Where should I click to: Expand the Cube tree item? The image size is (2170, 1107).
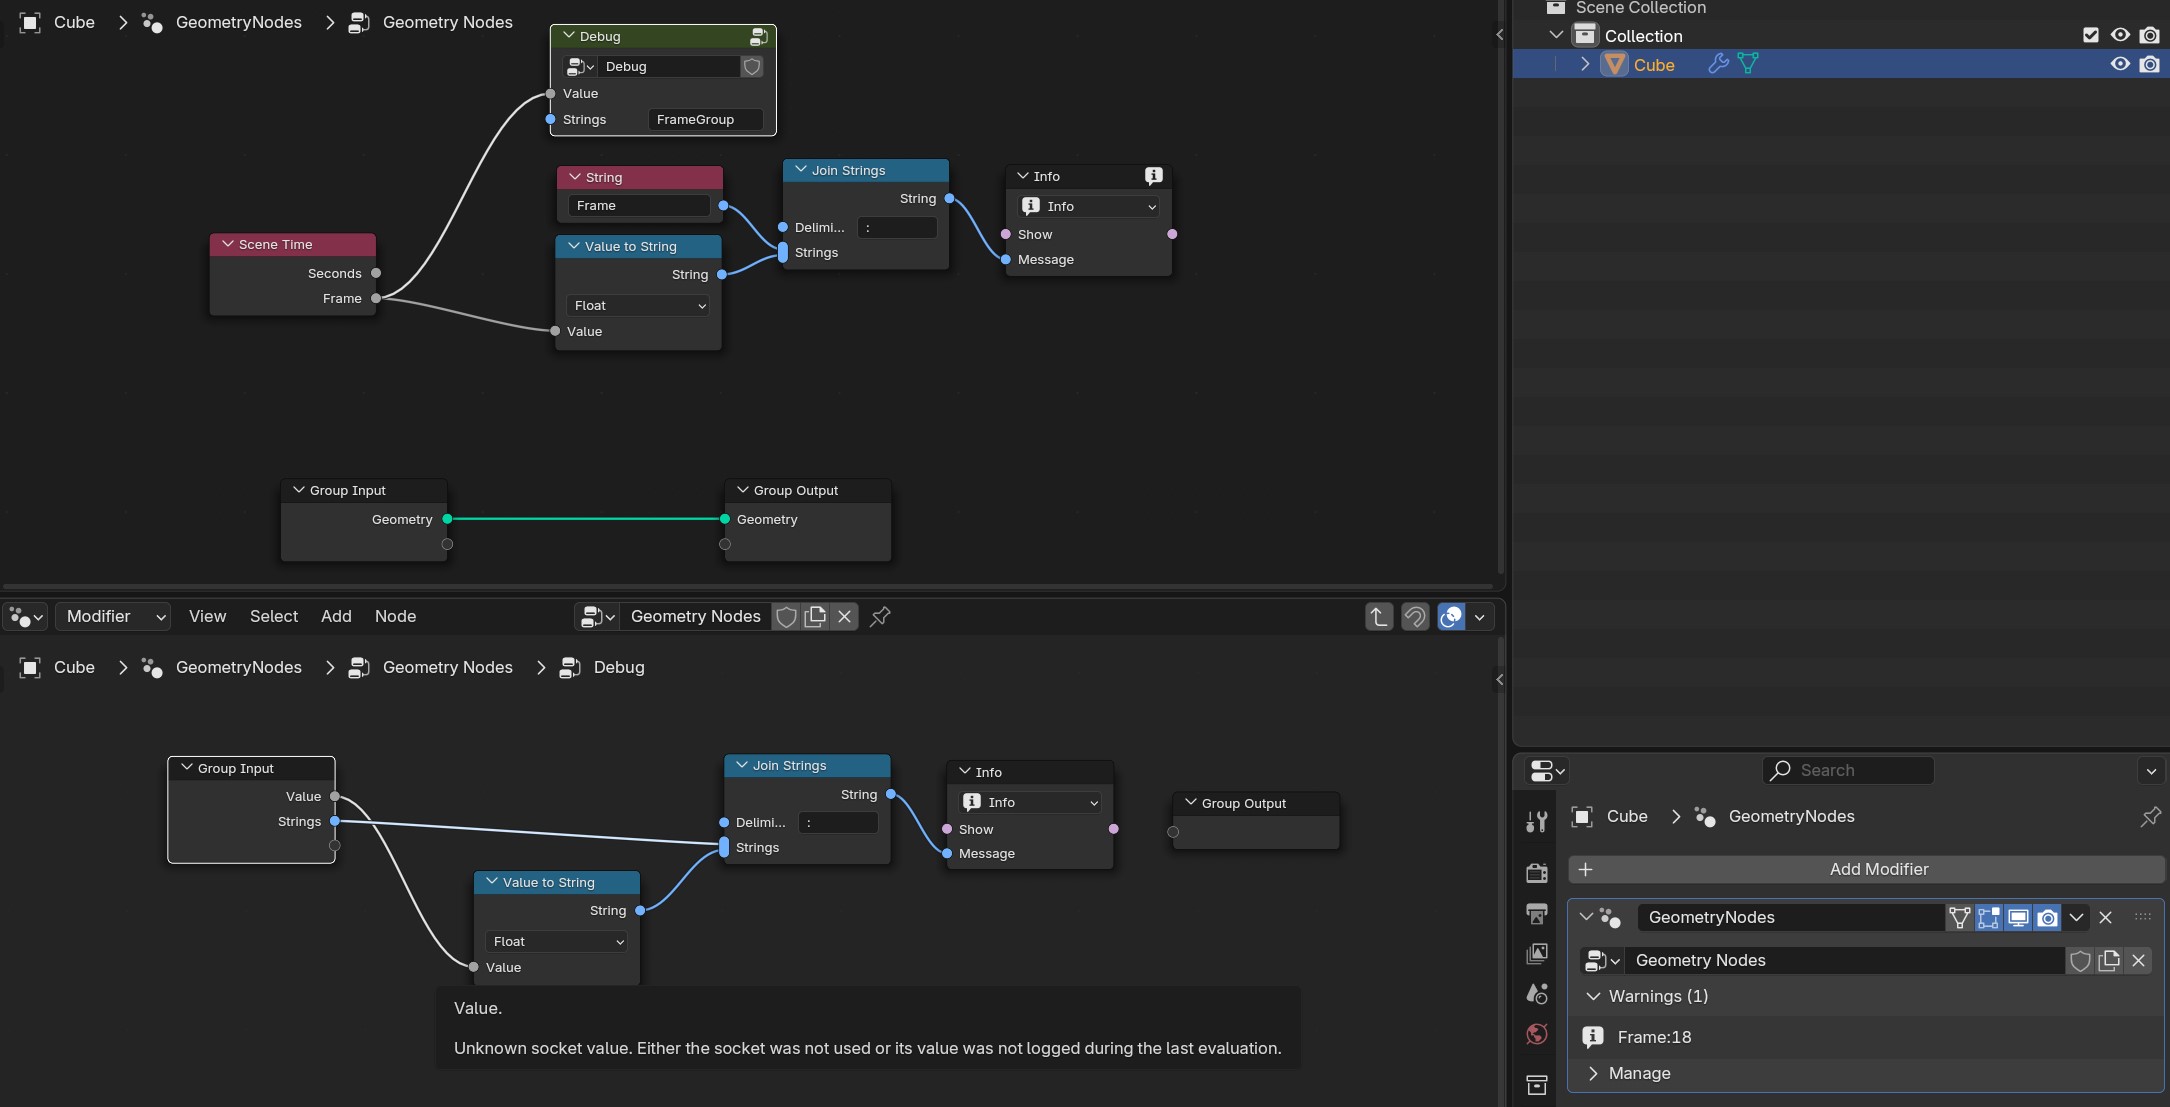pos(1585,64)
